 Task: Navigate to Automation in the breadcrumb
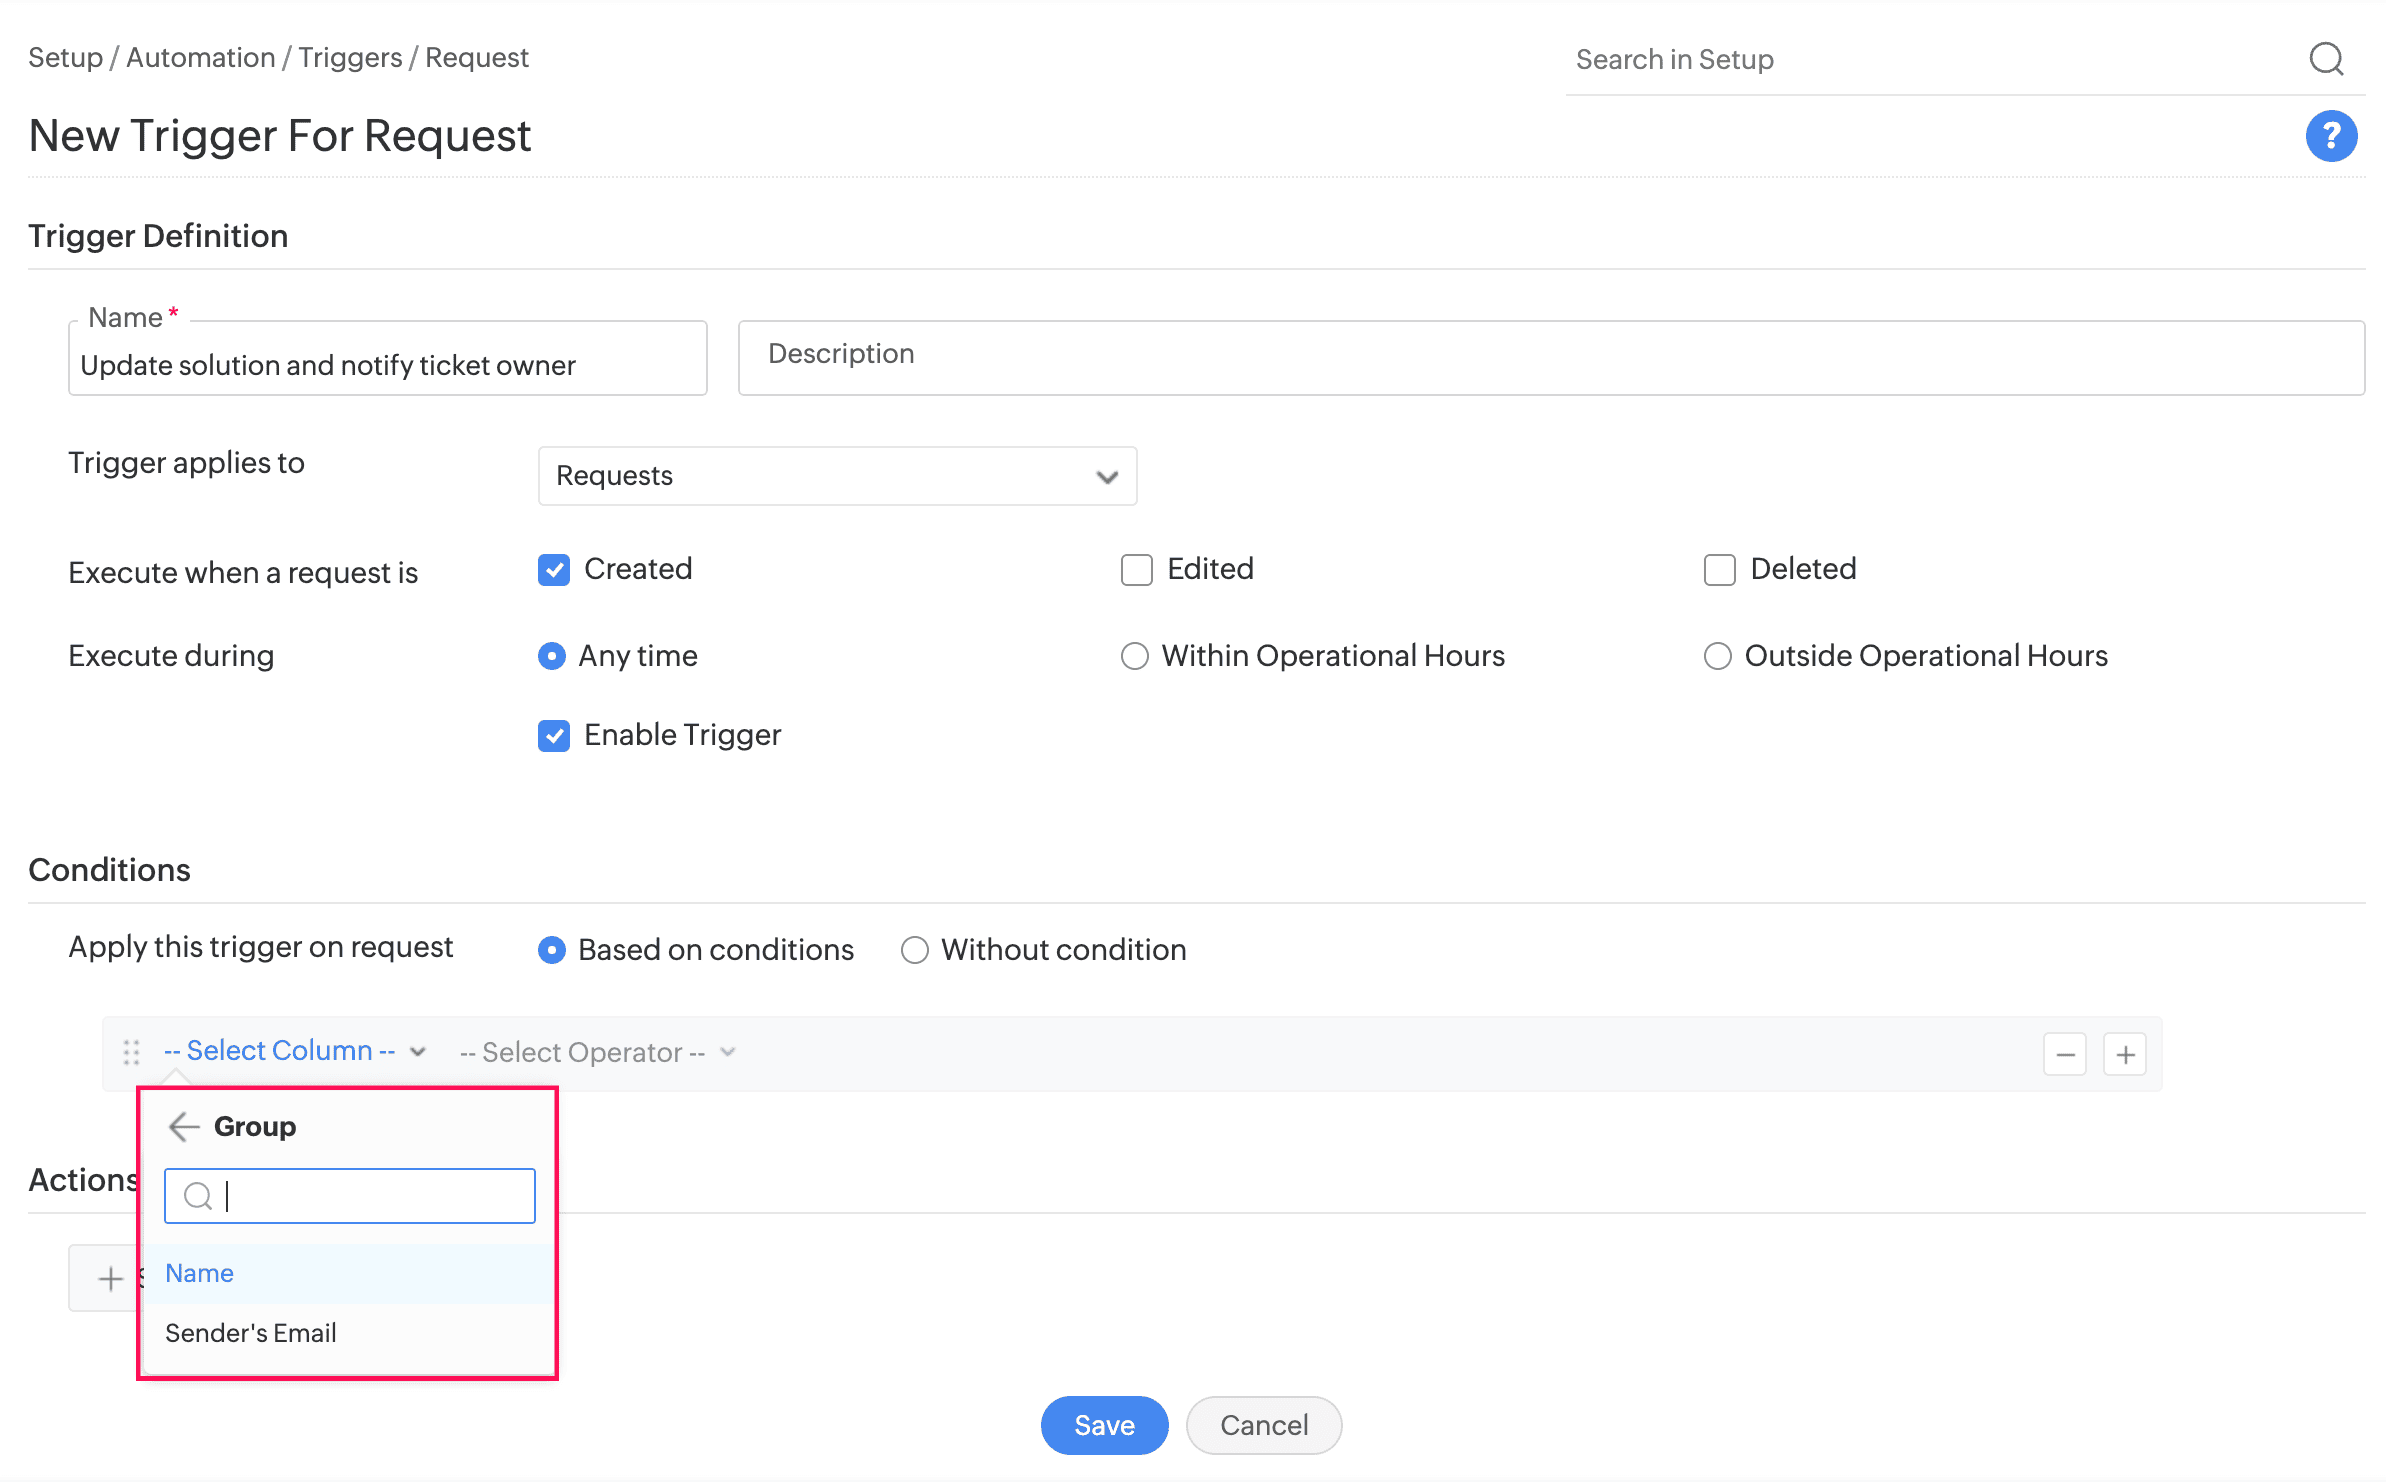click(x=199, y=57)
